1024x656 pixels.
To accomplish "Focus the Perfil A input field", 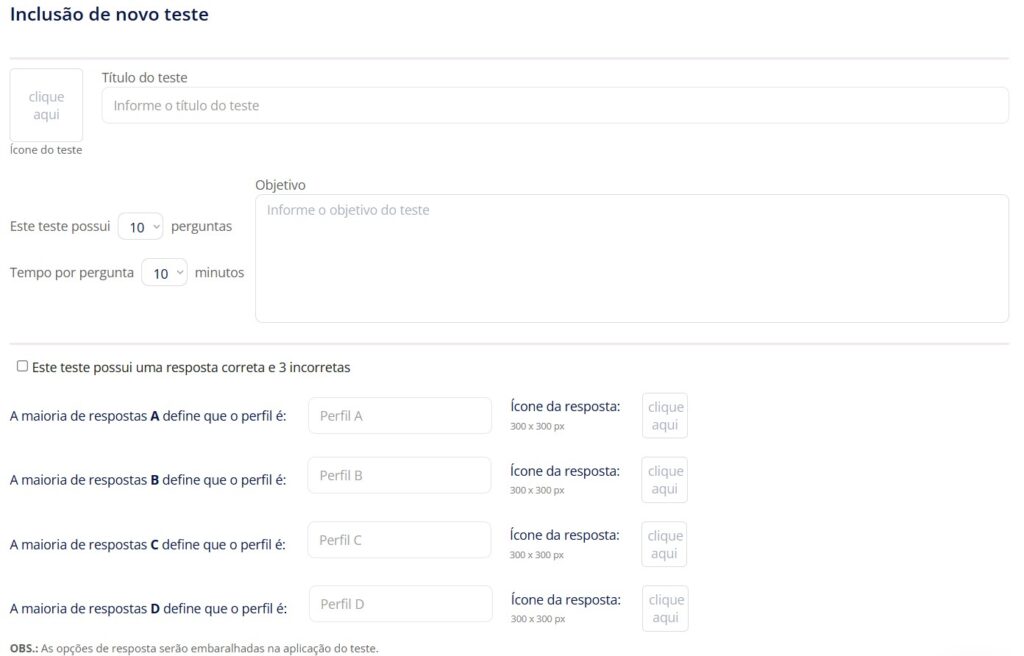I will (x=400, y=415).
